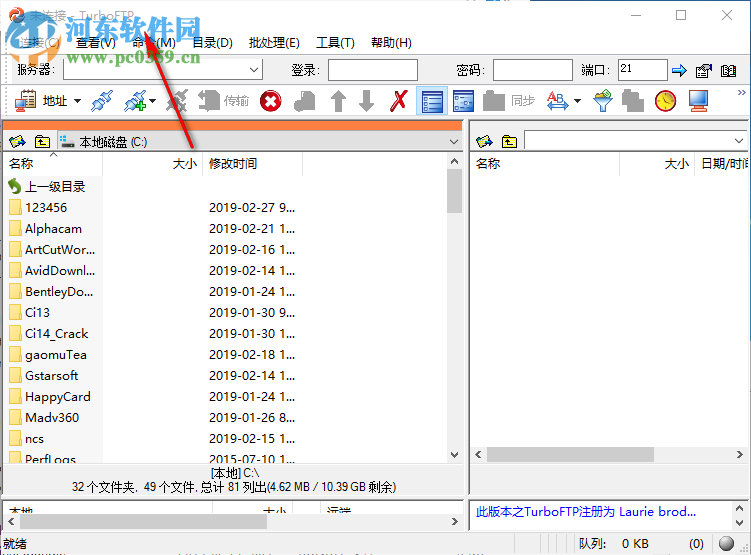Toggle the detailed list view icon

click(432, 101)
